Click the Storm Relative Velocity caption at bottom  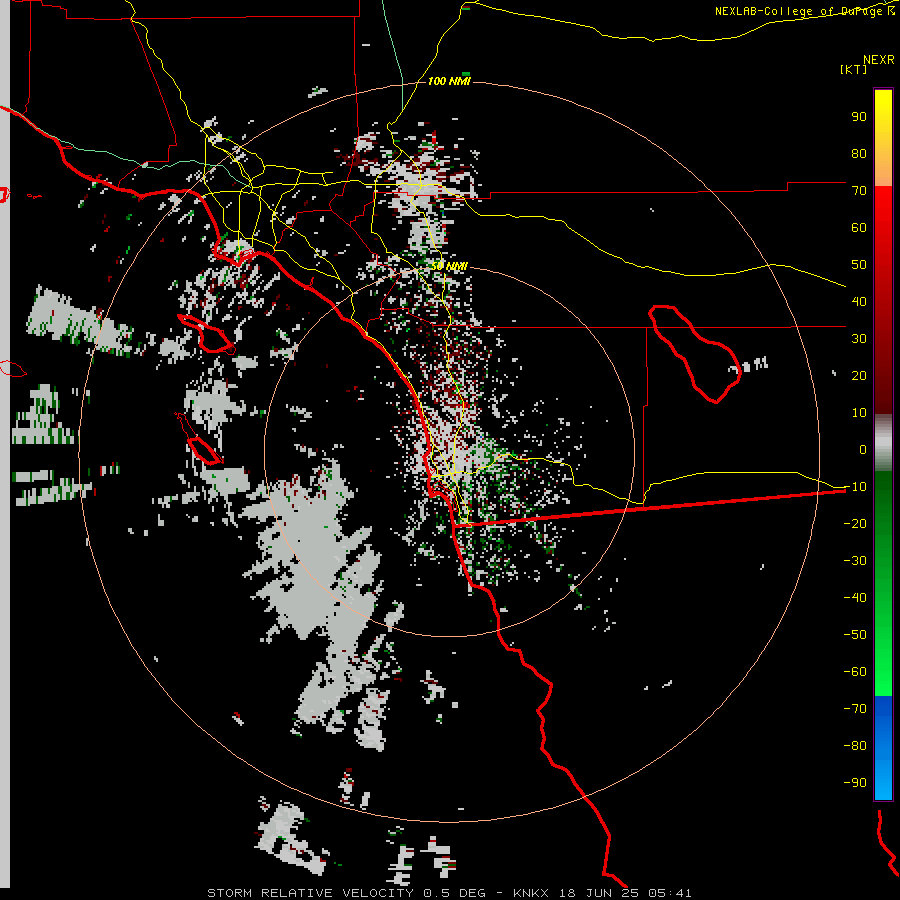[449, 893]
